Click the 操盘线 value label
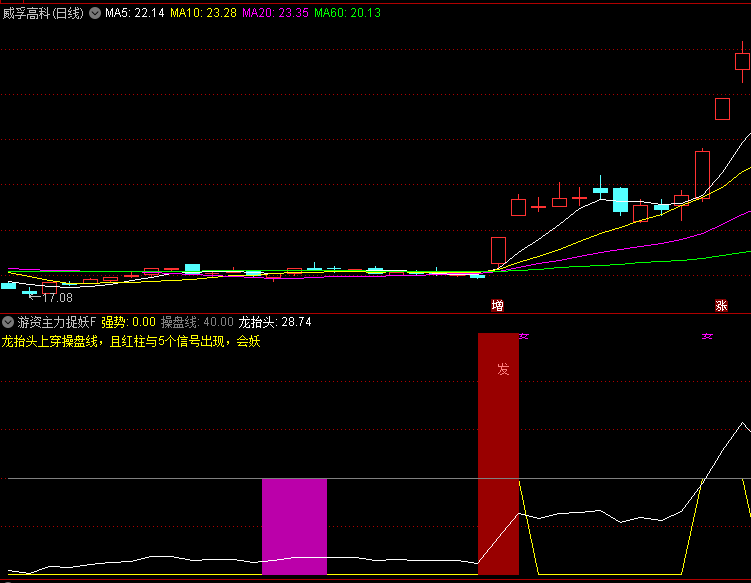The image size is (751, 583). click(197, 322)
